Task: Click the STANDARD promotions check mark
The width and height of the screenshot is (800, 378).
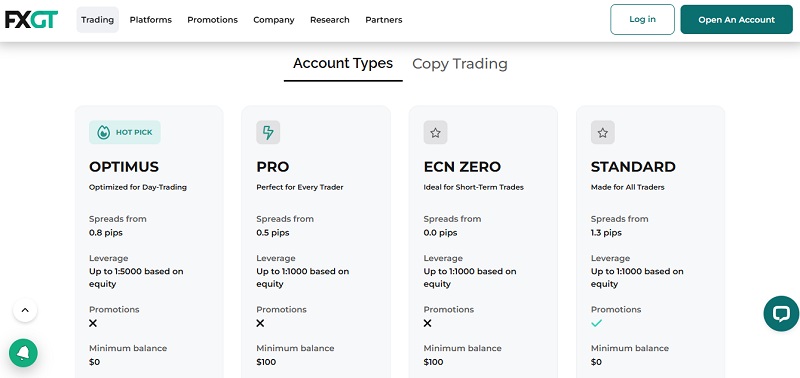Action: coord(596,323)
